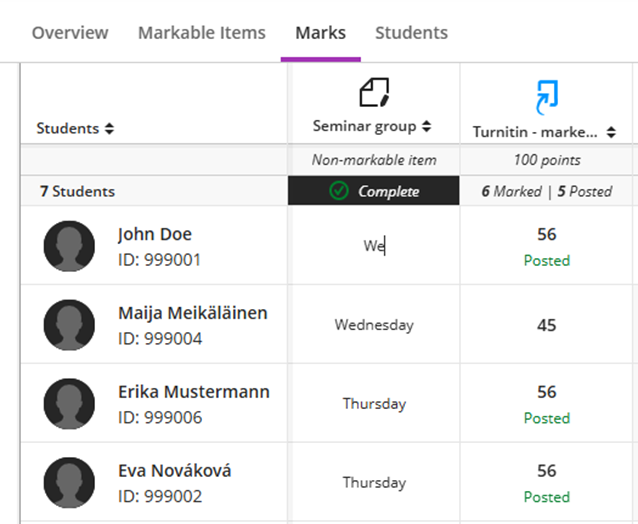Click John Doe's avatar icon
Screen dimensions: 638x524
pos(69,246)
